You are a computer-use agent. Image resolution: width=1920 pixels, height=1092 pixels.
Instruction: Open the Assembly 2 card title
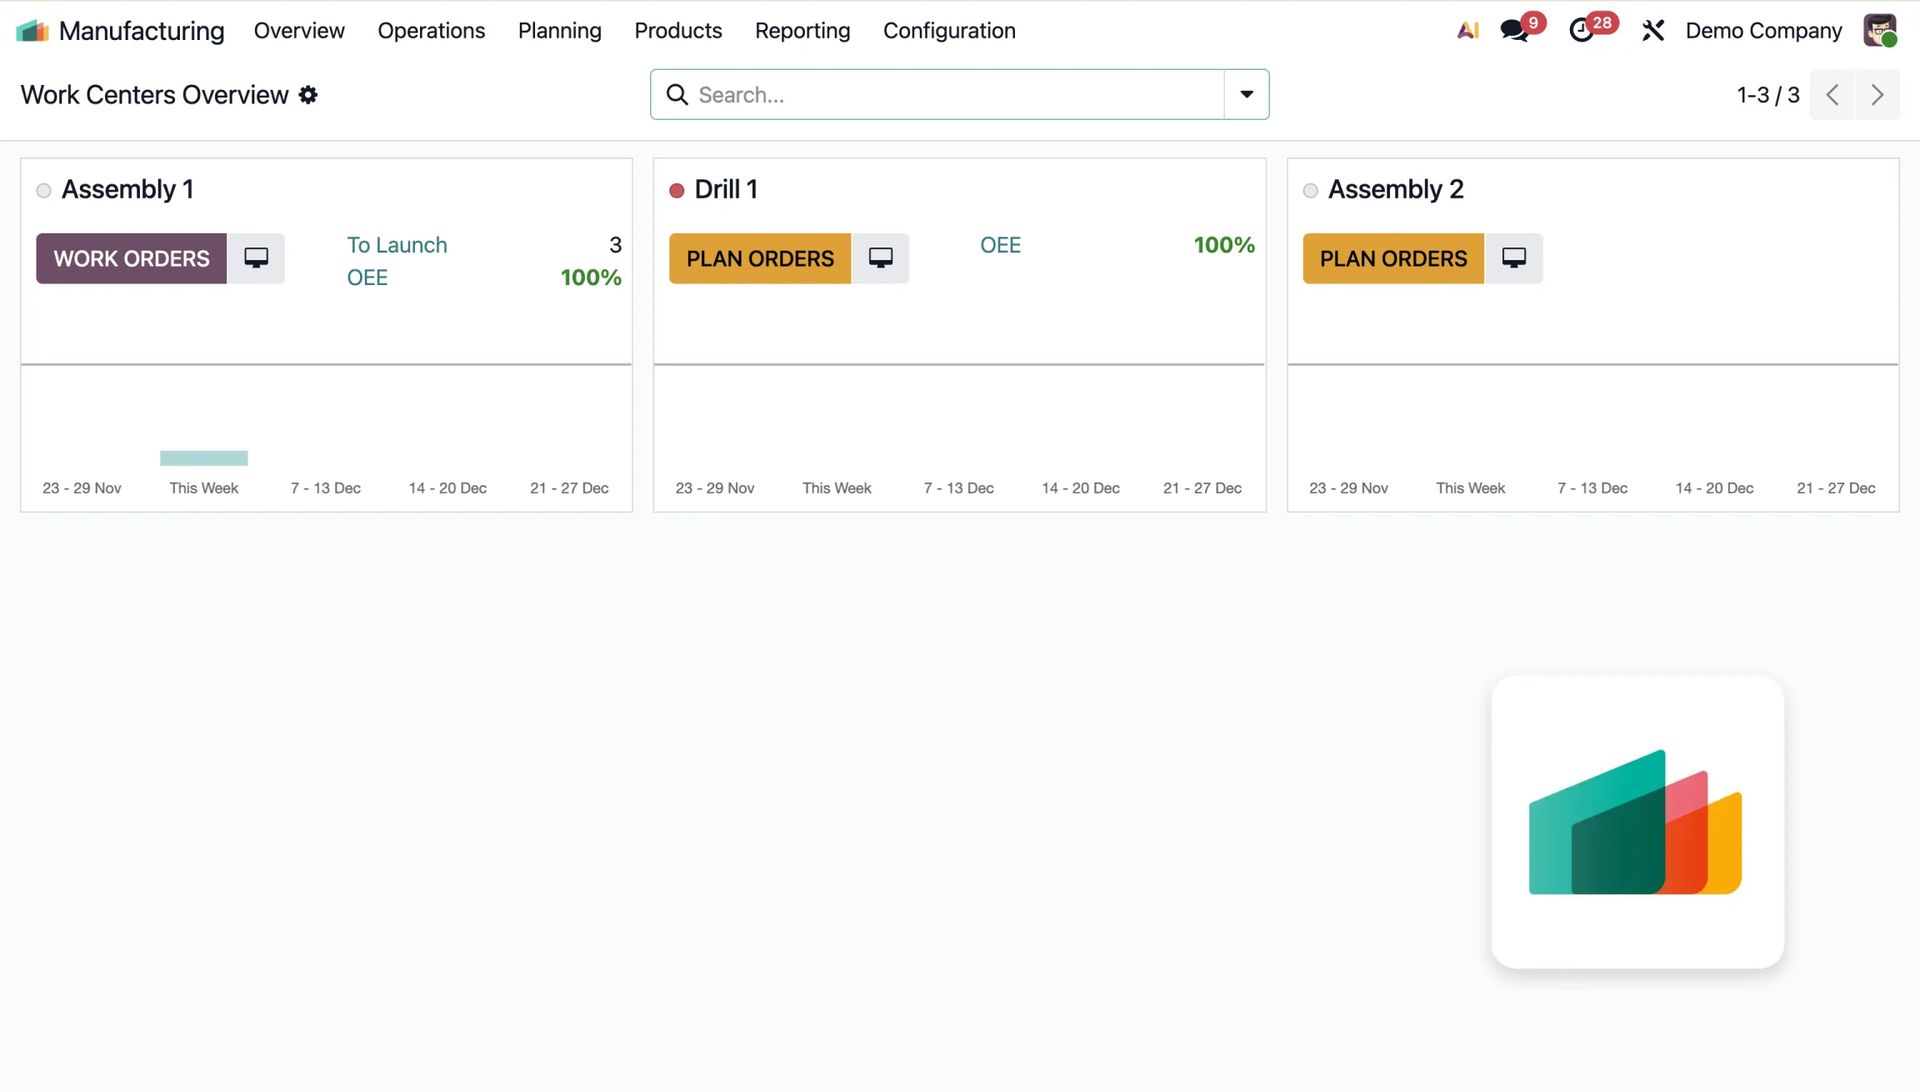click(x=1395, y=189)
